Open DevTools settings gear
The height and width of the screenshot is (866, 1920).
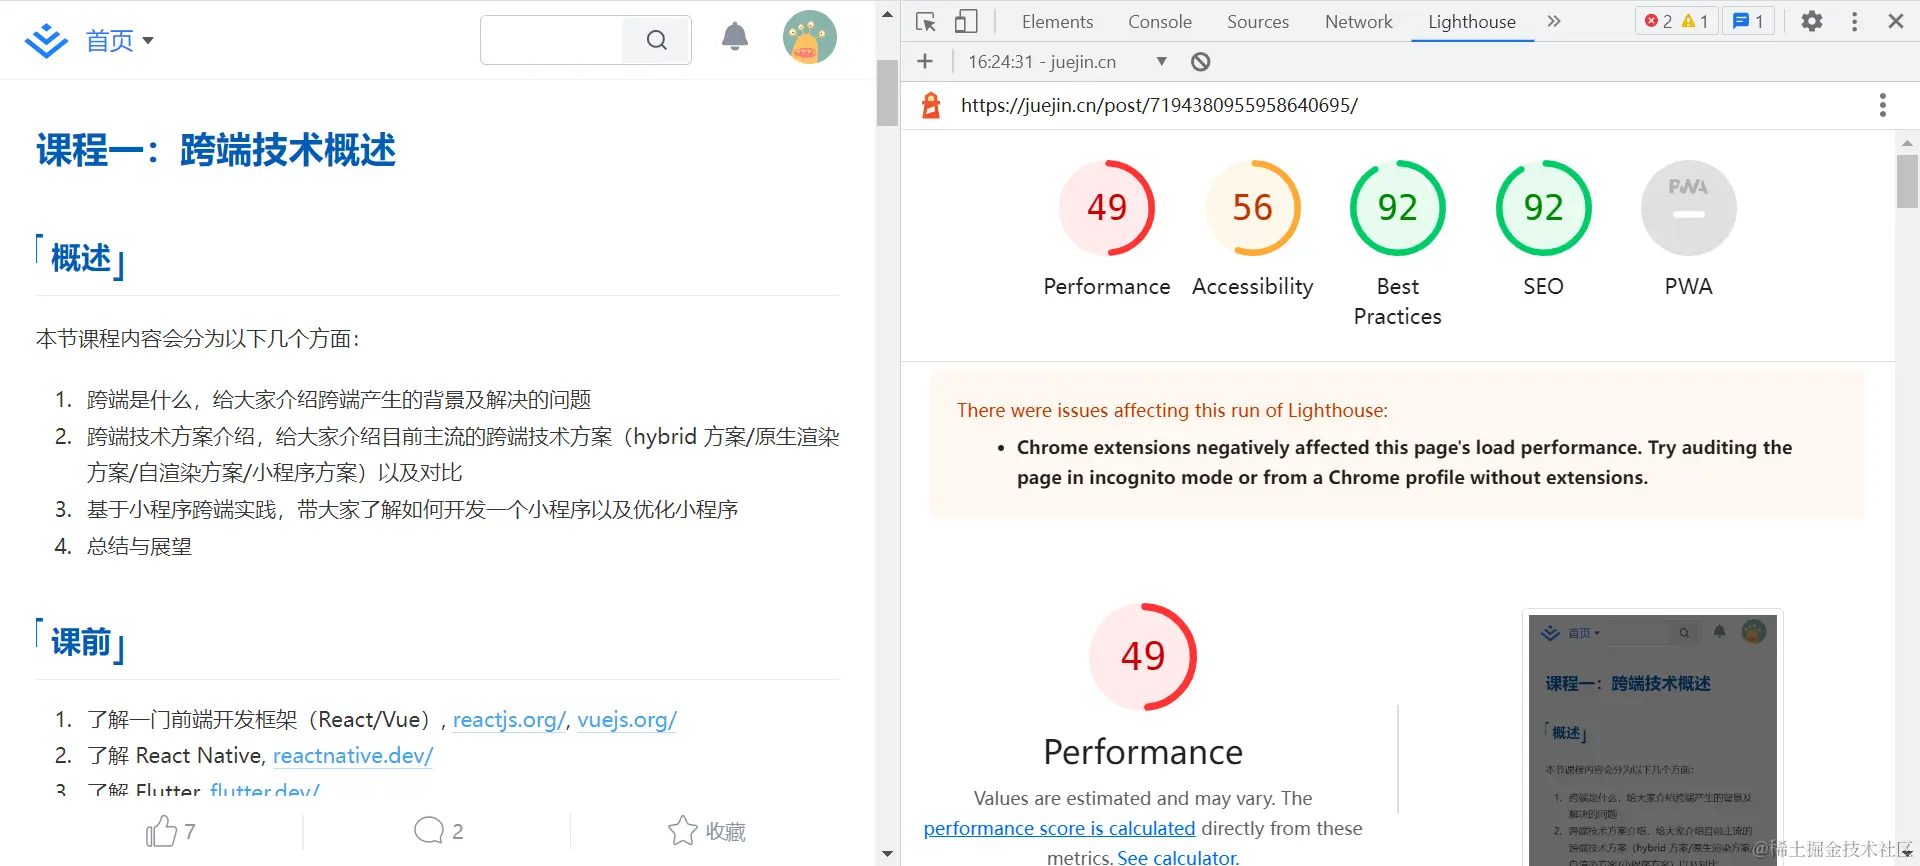(1812, 21)
